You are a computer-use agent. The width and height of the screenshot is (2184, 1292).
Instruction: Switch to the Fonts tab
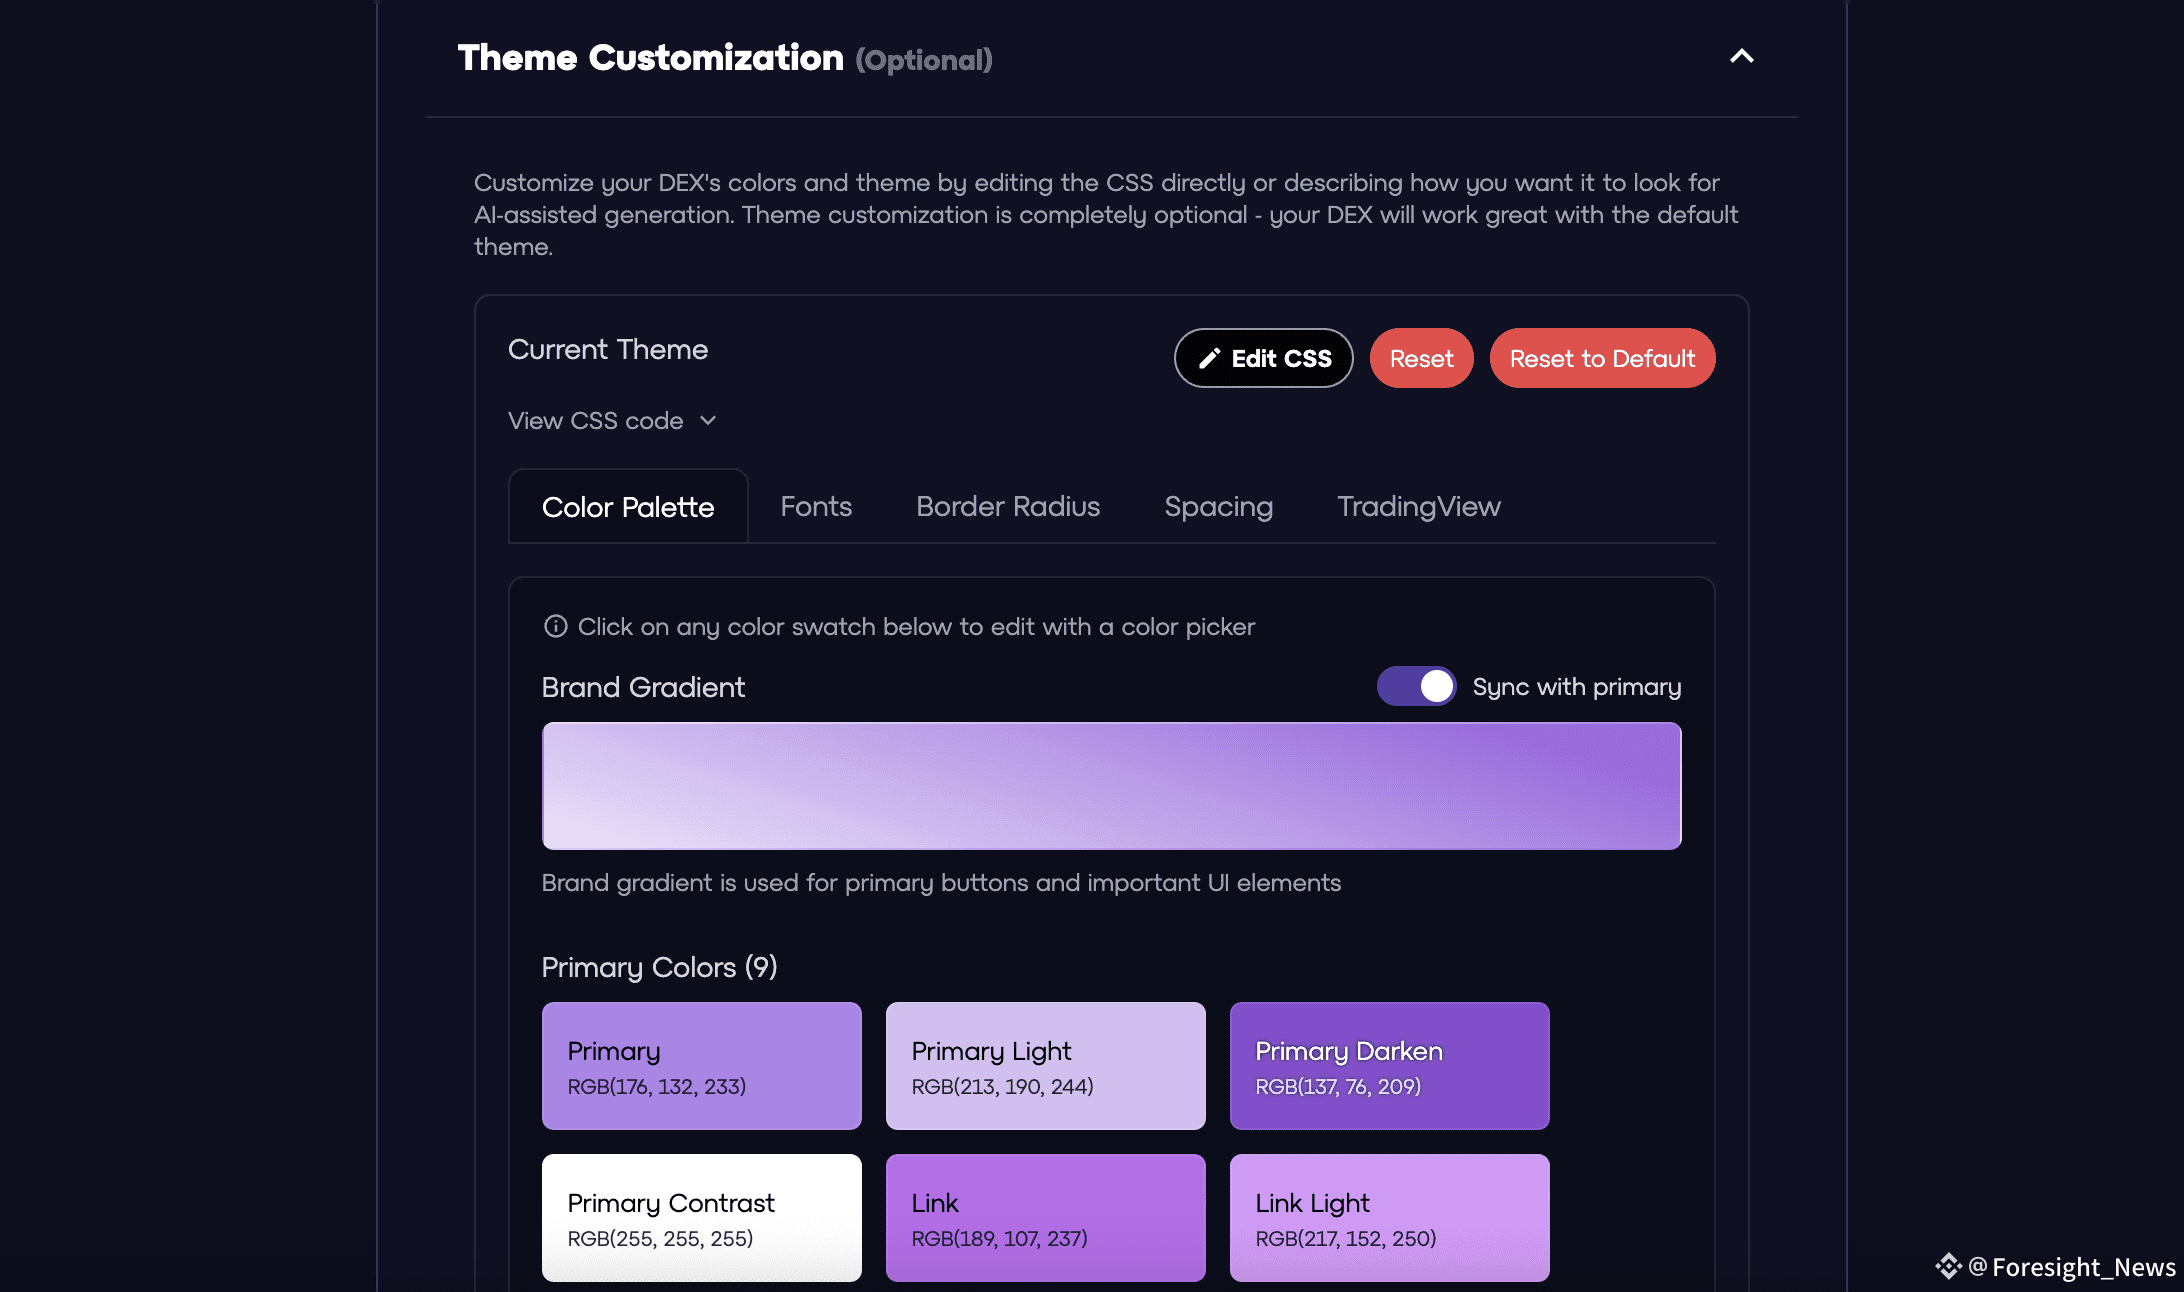tap(816, 507)
